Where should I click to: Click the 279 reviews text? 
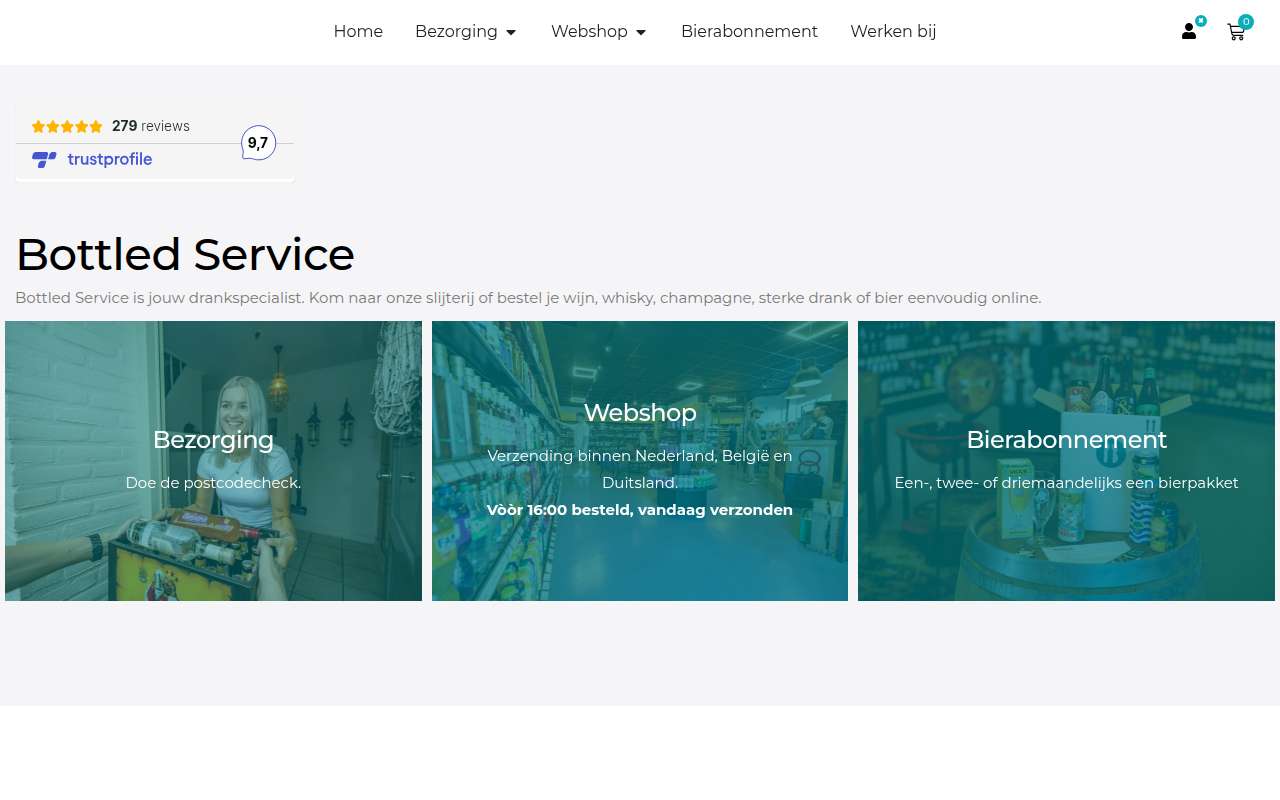(151, 126)
